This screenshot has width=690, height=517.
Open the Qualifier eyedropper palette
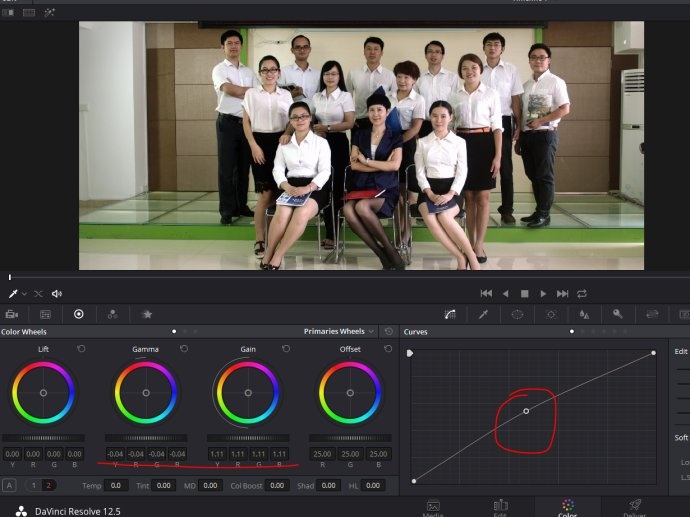(x=484, y=314)
